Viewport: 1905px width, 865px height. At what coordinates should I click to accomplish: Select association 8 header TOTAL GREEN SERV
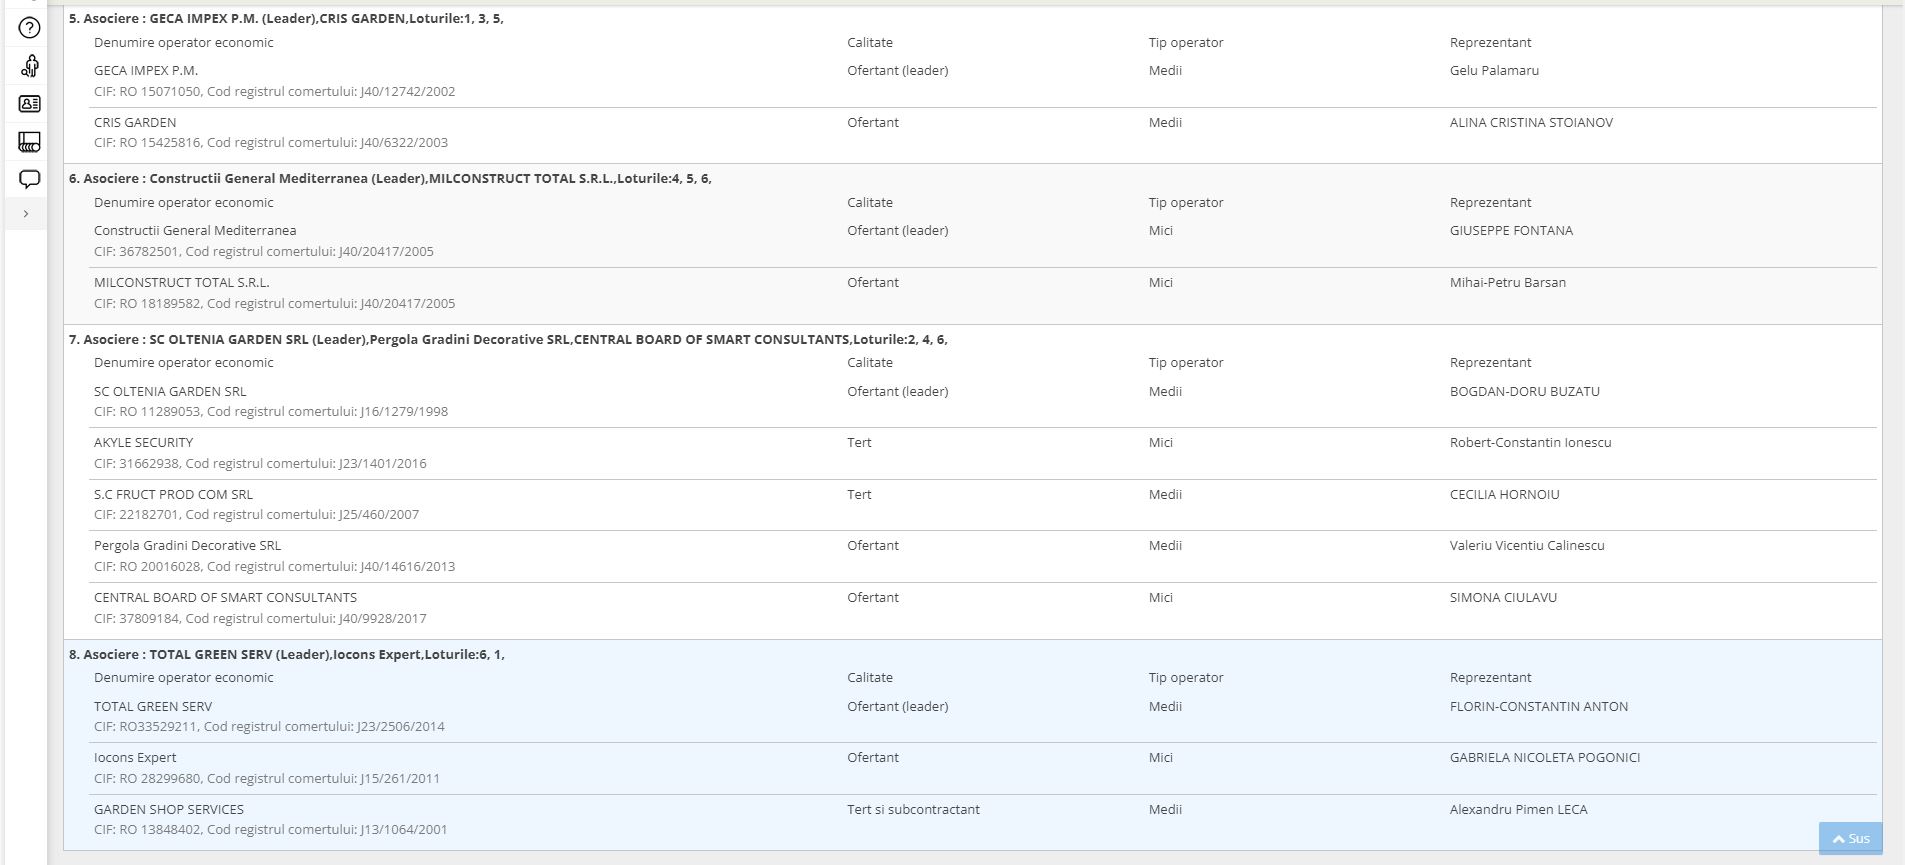click(287, 654)
